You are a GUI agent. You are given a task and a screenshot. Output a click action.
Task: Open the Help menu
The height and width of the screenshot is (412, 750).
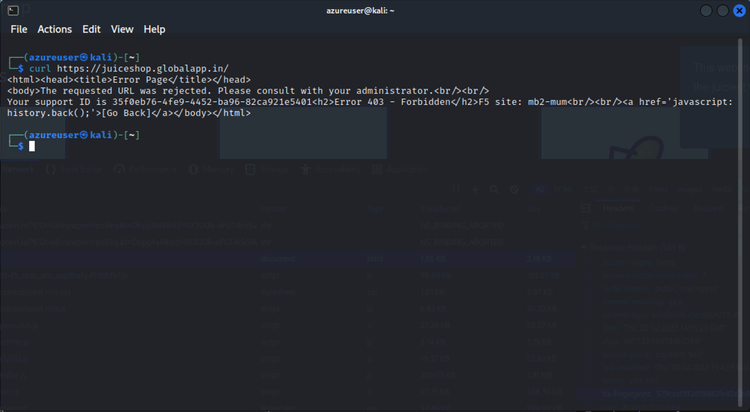(x=154, y=30)
